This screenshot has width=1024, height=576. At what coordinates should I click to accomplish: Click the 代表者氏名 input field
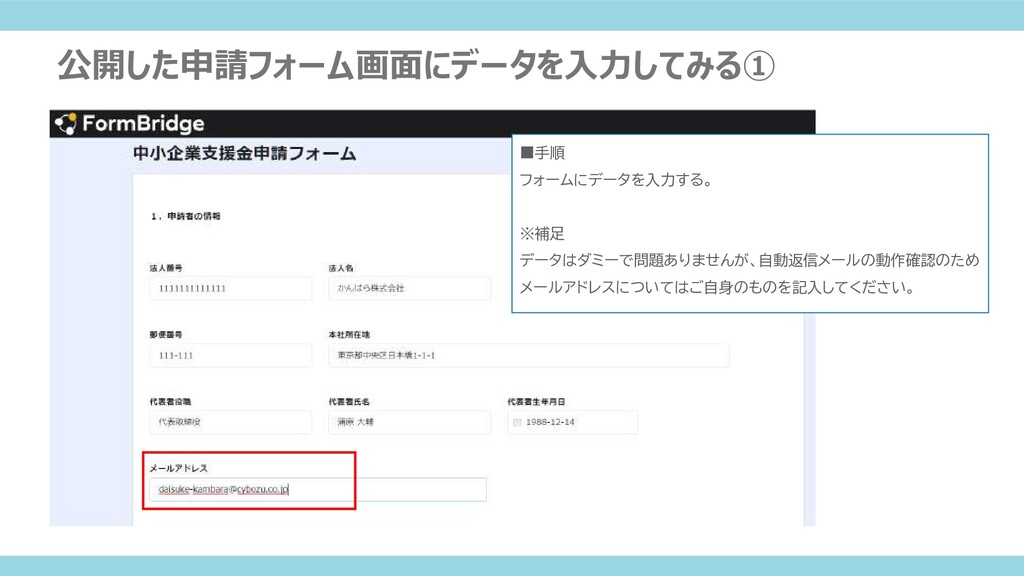click(x=409, y=423)
